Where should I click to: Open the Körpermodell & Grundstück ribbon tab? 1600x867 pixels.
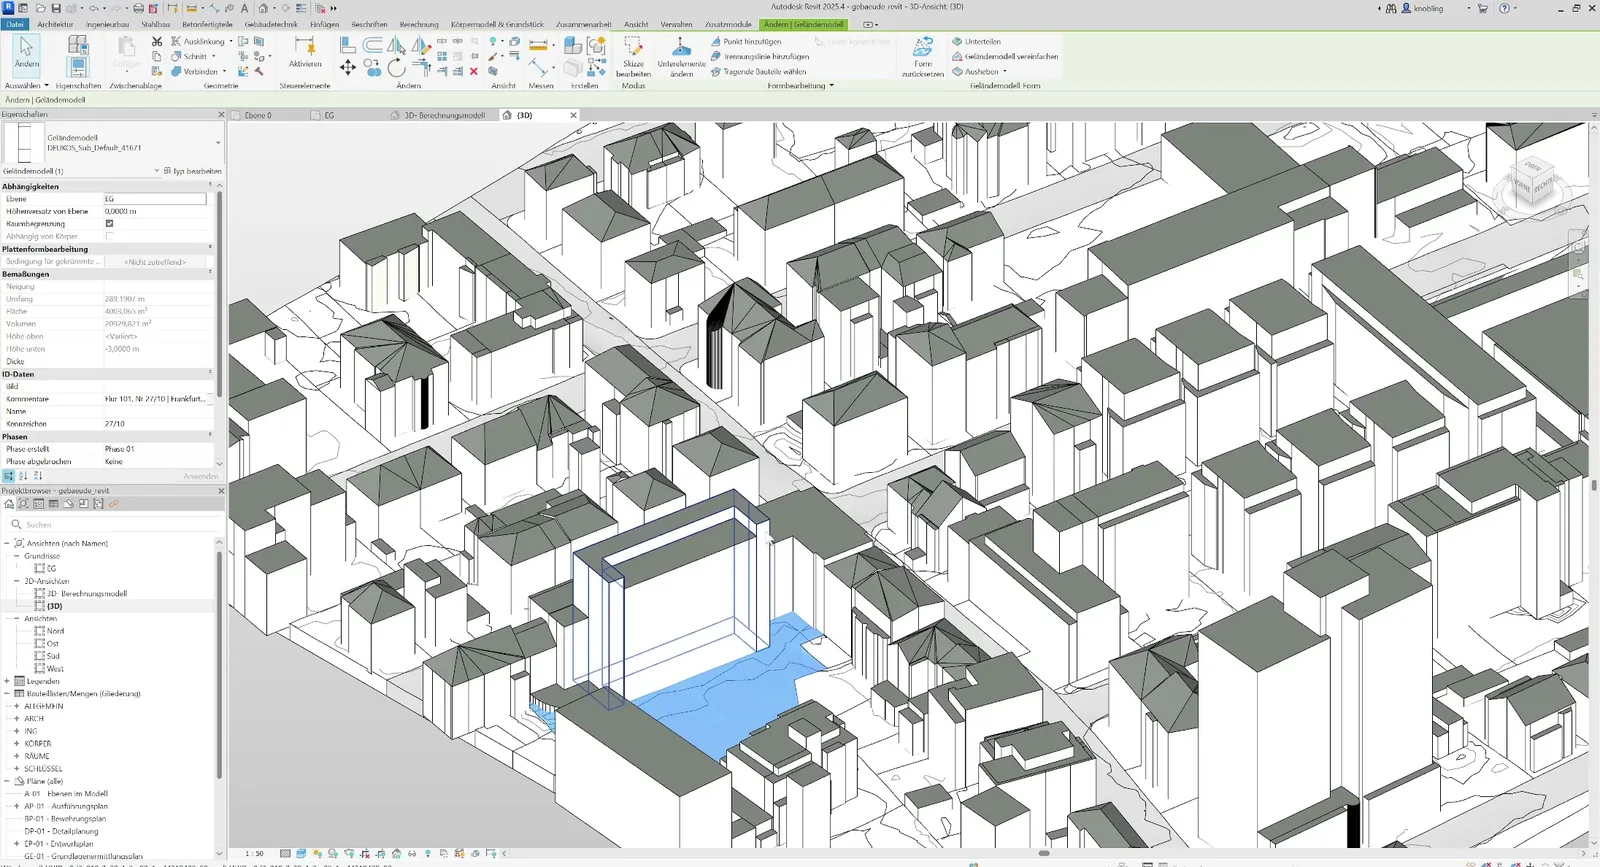click(497, 24)
